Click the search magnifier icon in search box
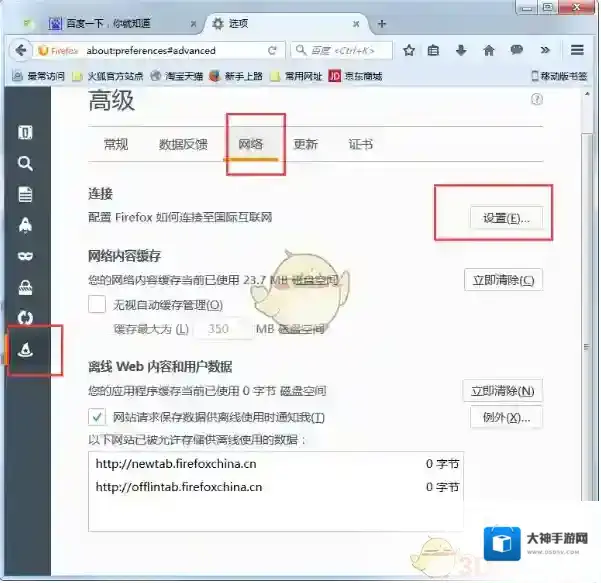Image resolution: width=601 pixels, height=583 pixels. 301,50
